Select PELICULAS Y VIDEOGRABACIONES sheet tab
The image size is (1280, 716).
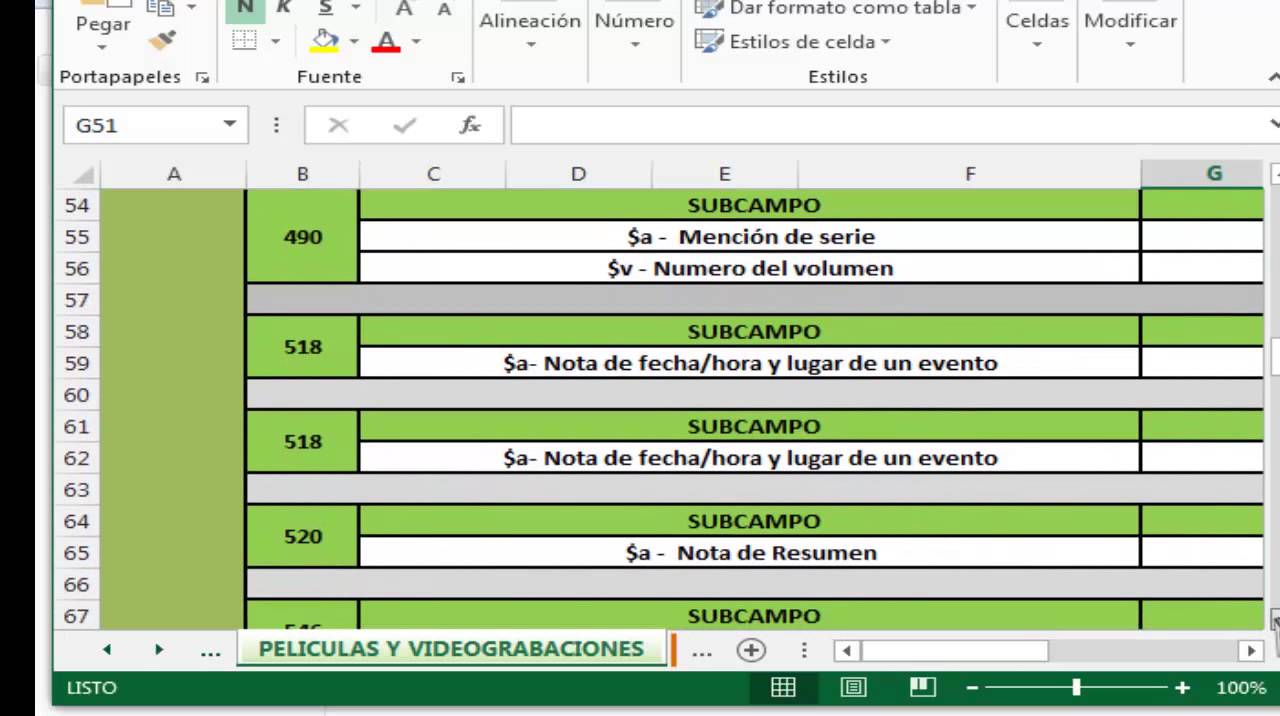click(x=451, y=649)
